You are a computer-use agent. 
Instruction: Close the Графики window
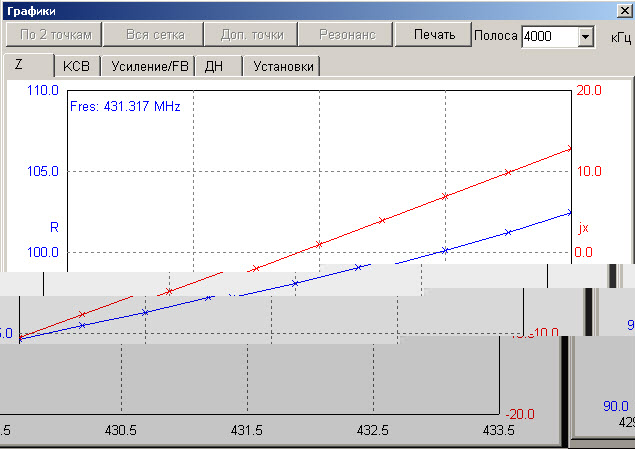click(x=624, y=9)
